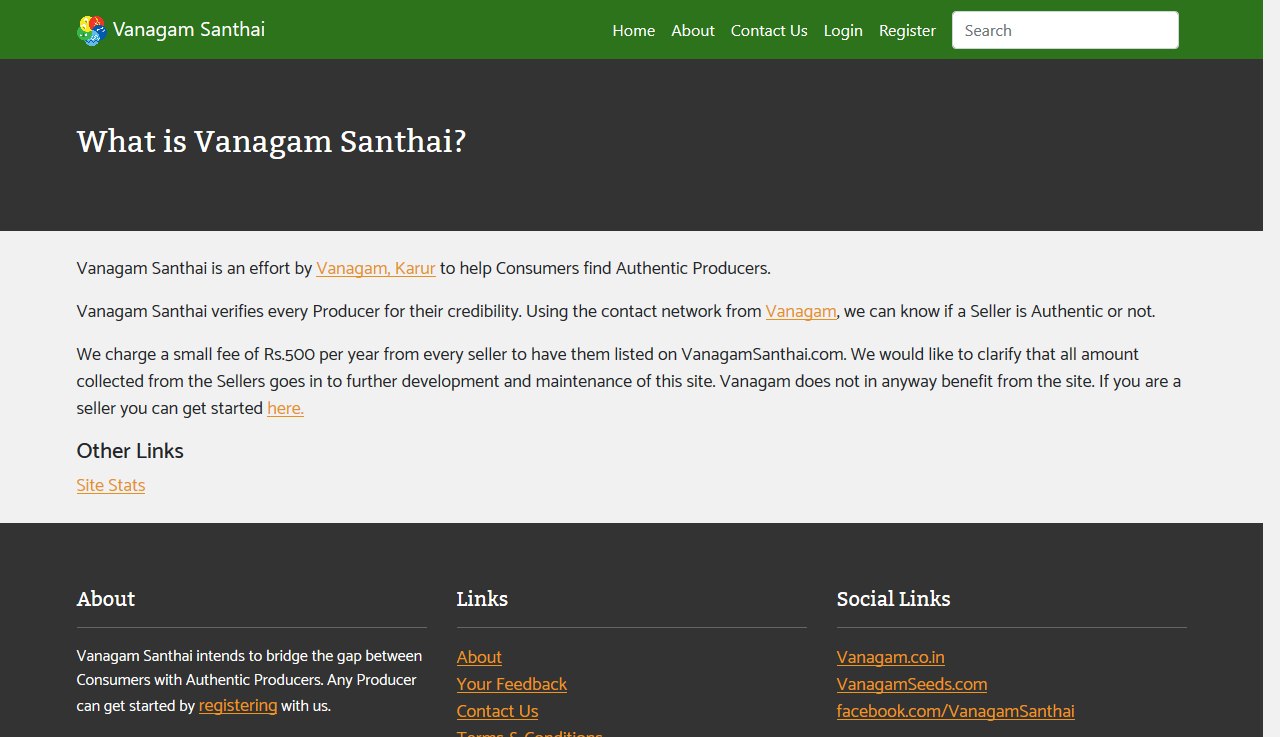
Task: Follow the Vanagam link in the second paragraph
Action: point(800,311)
